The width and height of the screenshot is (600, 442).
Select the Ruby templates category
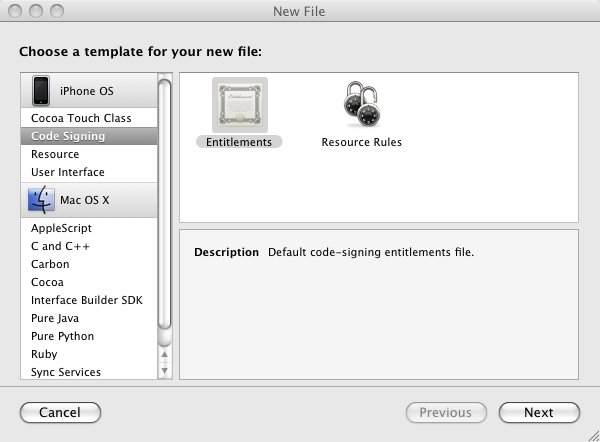(44, 354)
